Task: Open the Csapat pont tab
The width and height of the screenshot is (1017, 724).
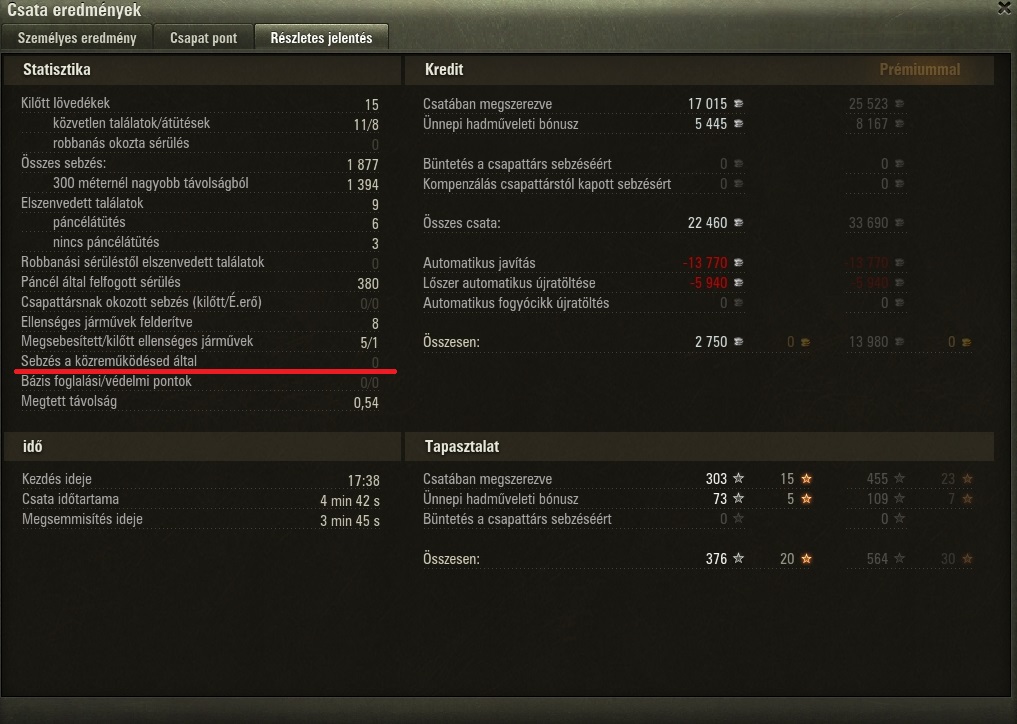Action: click(x=204, y=38)
